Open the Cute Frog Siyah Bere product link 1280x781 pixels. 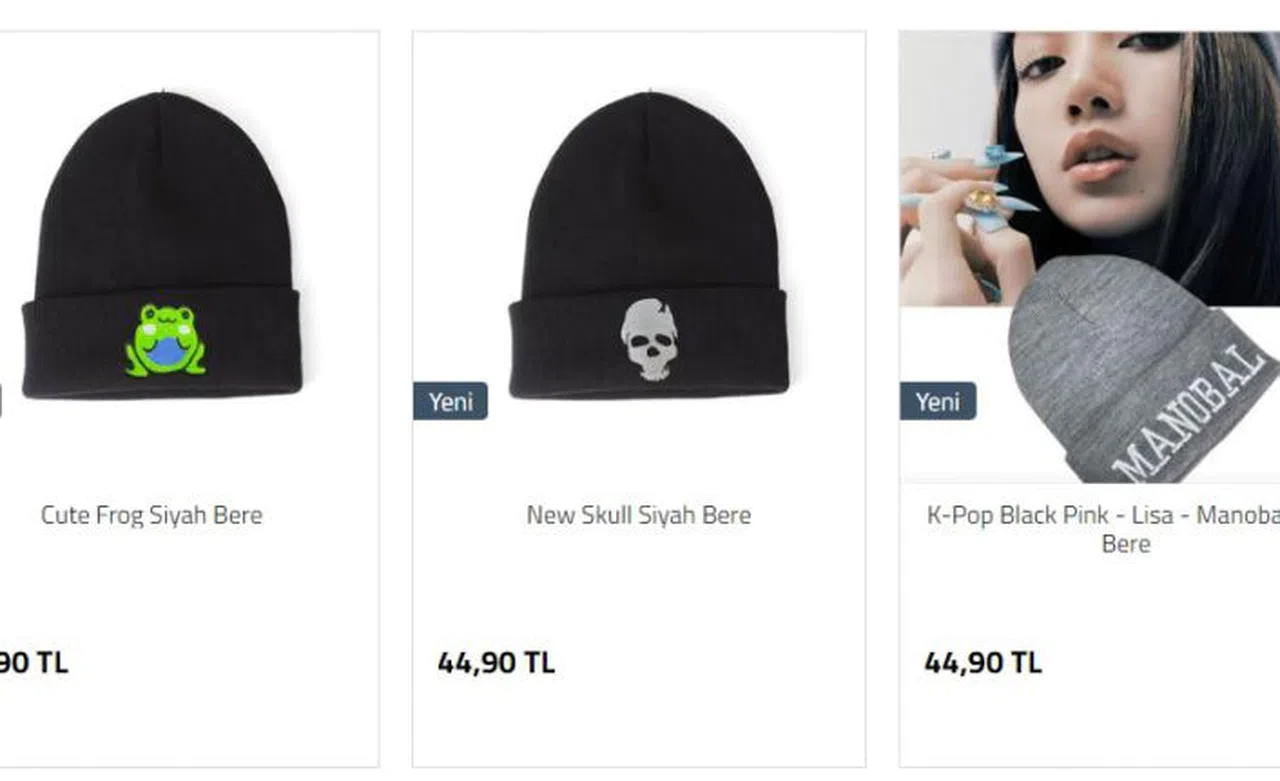pyautogui.click(x=152, y=515)
